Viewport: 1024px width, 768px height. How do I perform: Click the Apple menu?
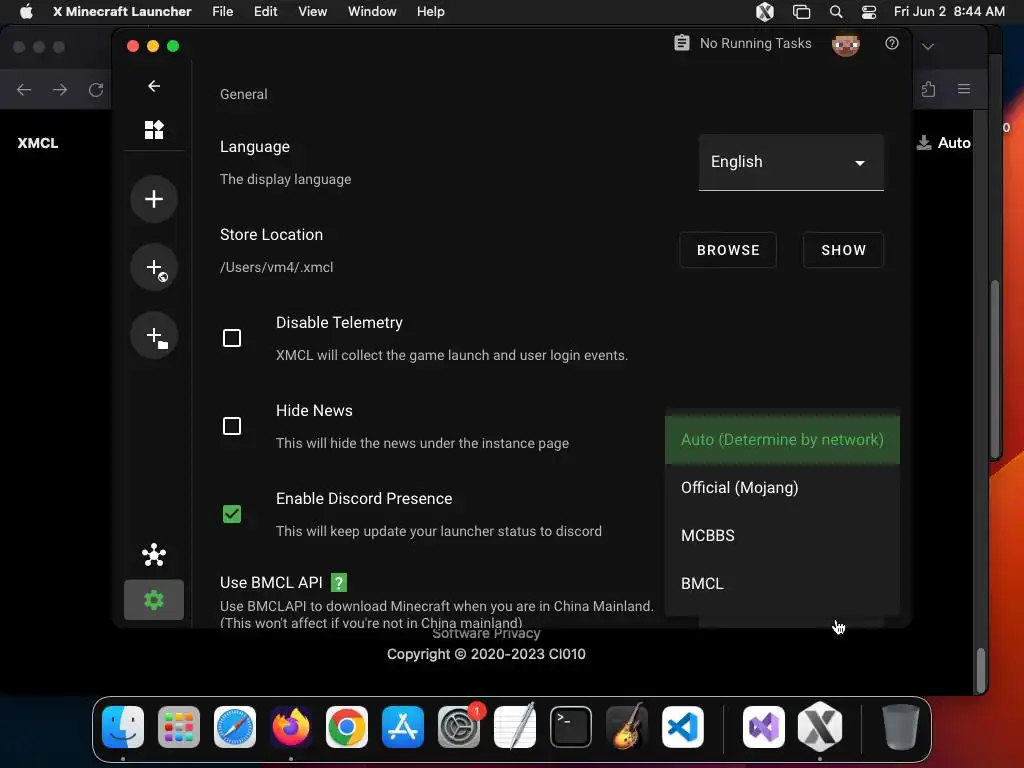coord(26,12)
